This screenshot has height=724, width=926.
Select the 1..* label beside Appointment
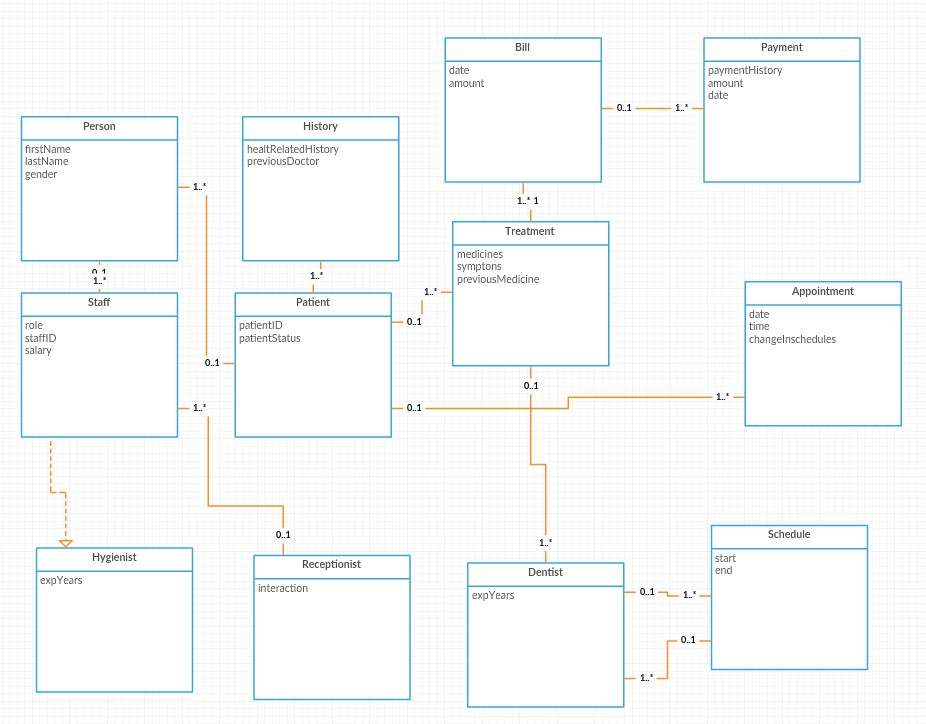pyautogui.click(x=721, y=396)
